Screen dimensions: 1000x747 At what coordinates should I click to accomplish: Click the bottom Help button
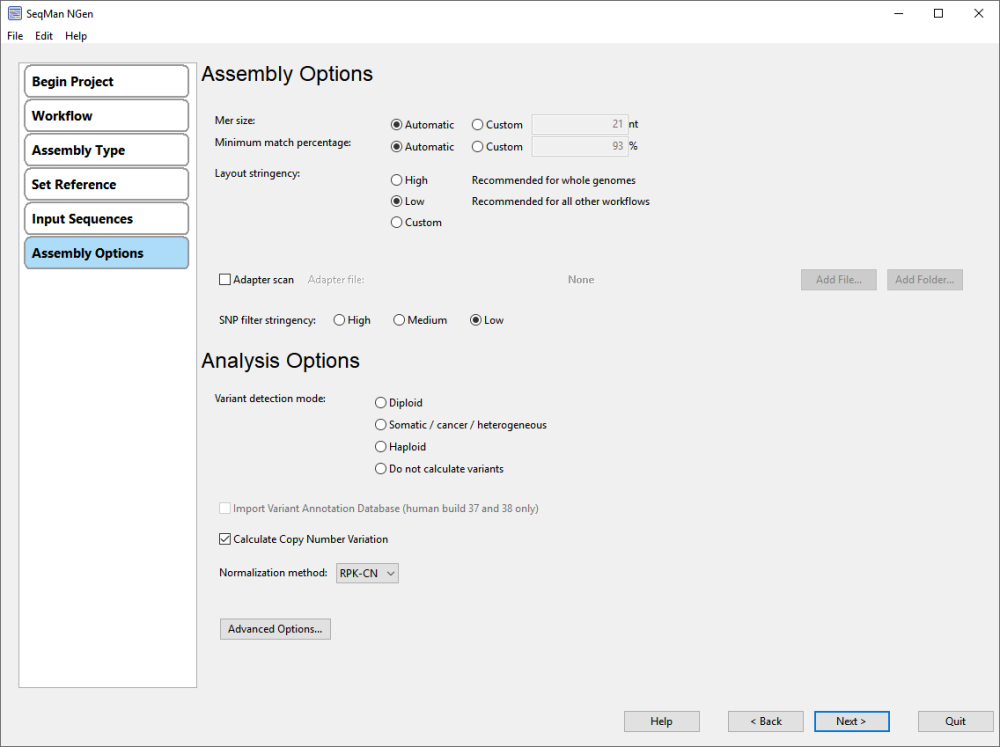point(661,721)
